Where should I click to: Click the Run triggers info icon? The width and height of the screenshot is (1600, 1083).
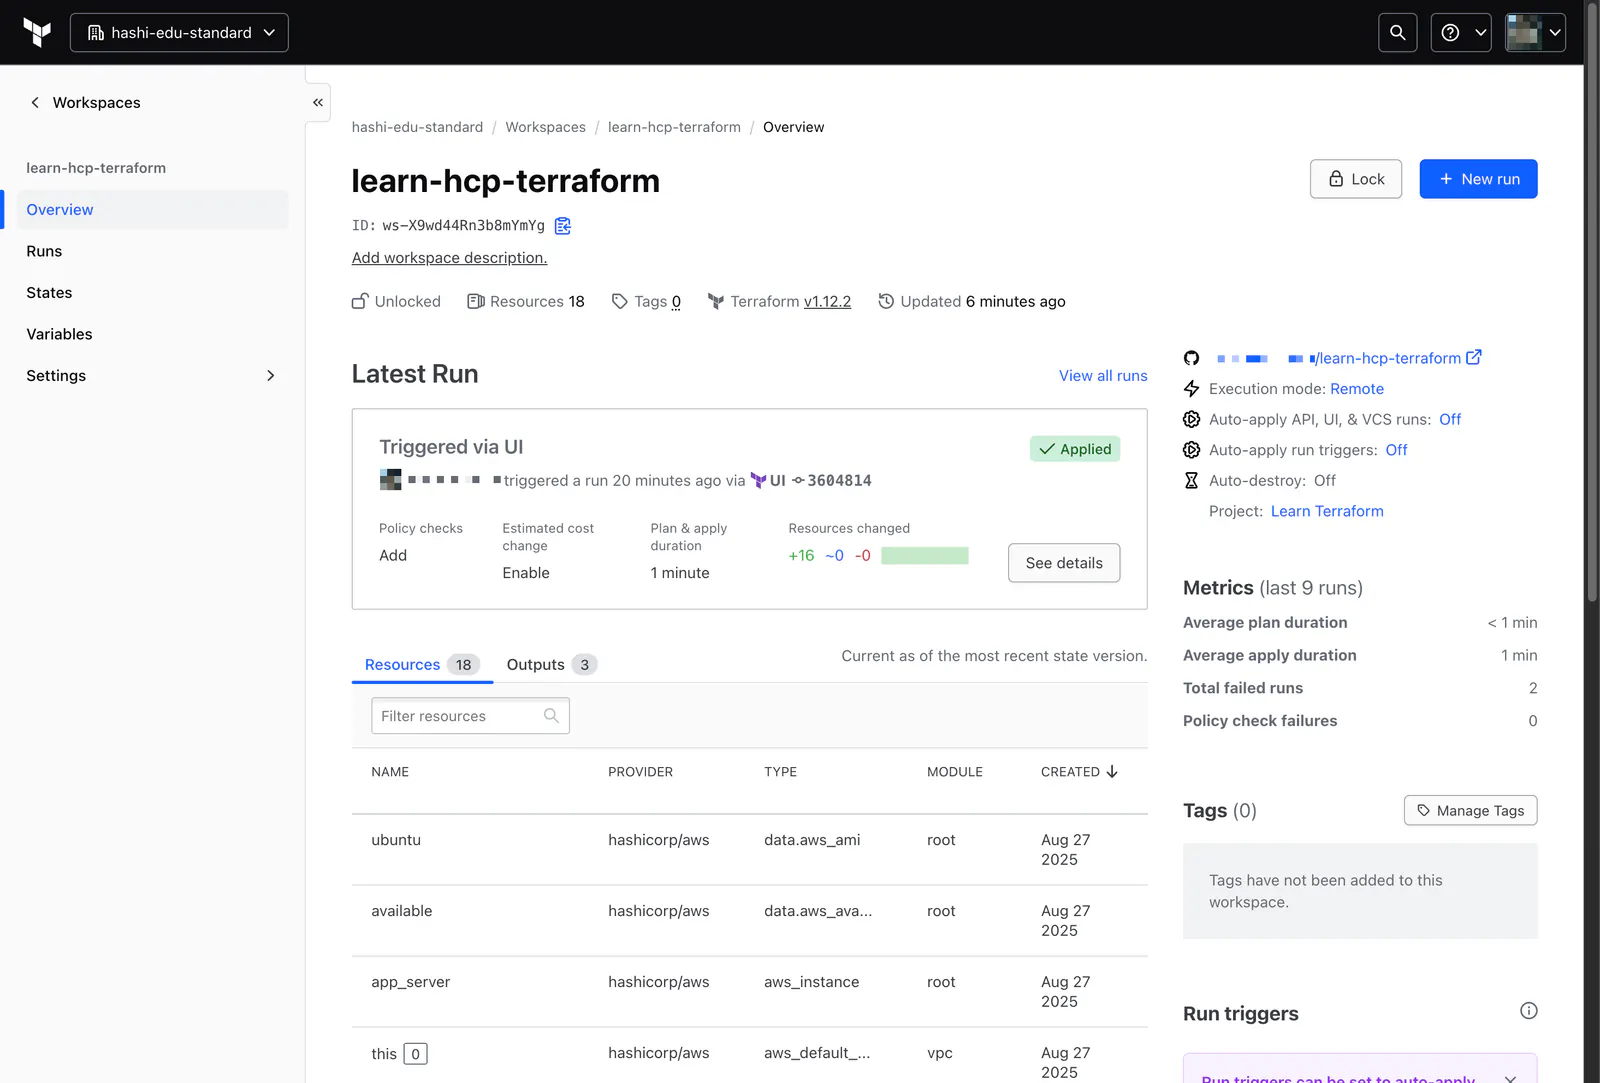(1529, 1011)
